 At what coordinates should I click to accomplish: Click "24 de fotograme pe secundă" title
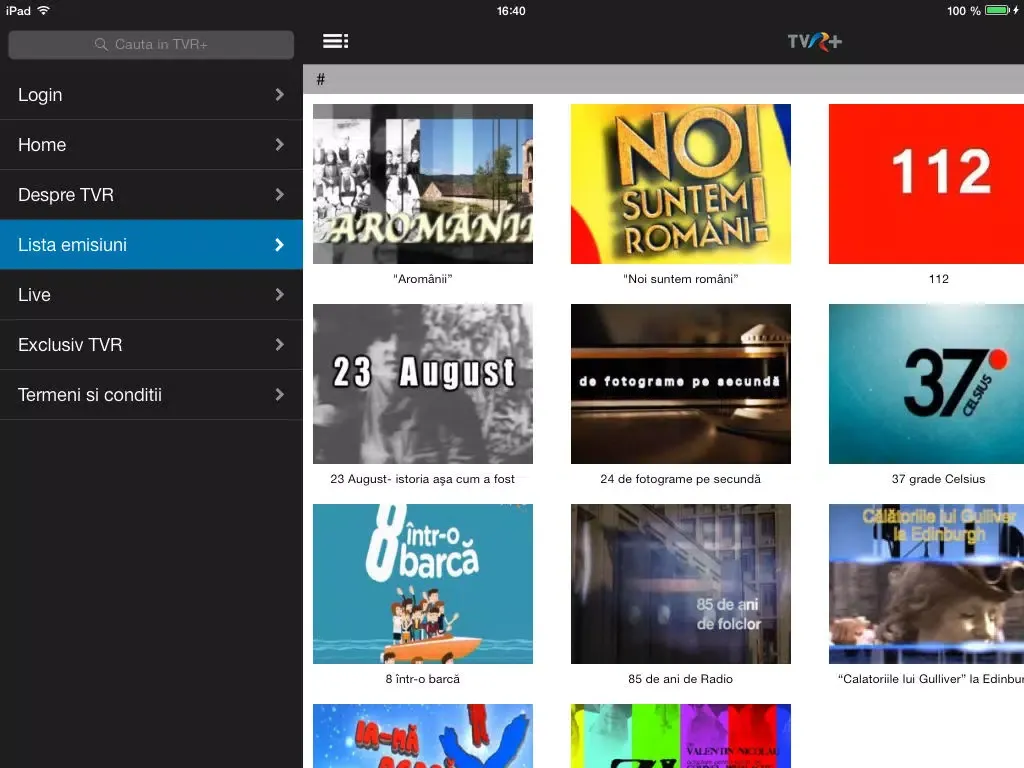pyautogui.click(x=680, y=479)
